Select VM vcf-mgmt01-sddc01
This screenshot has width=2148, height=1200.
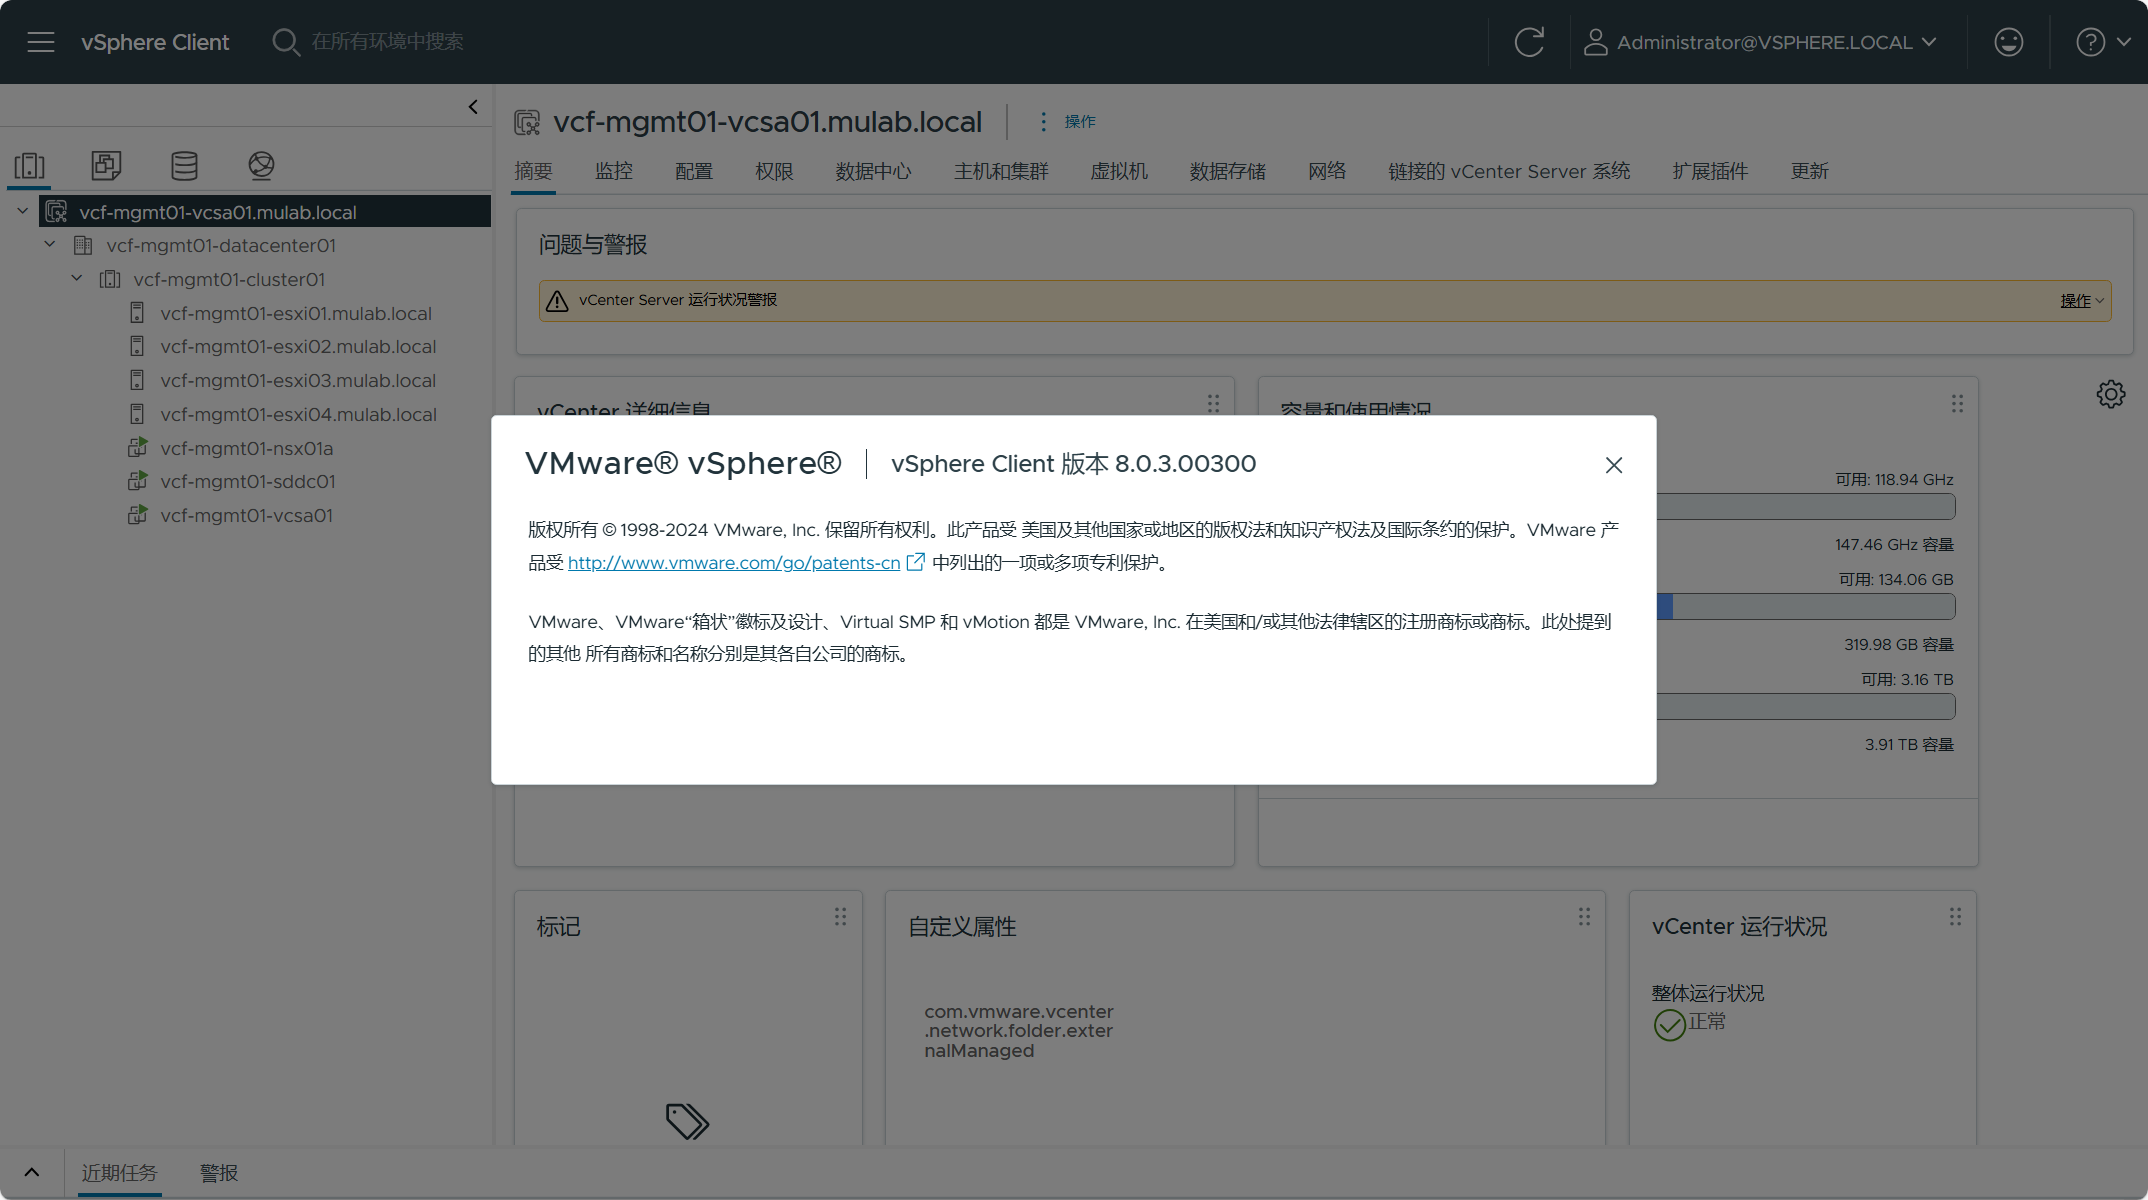click(247, 482)
